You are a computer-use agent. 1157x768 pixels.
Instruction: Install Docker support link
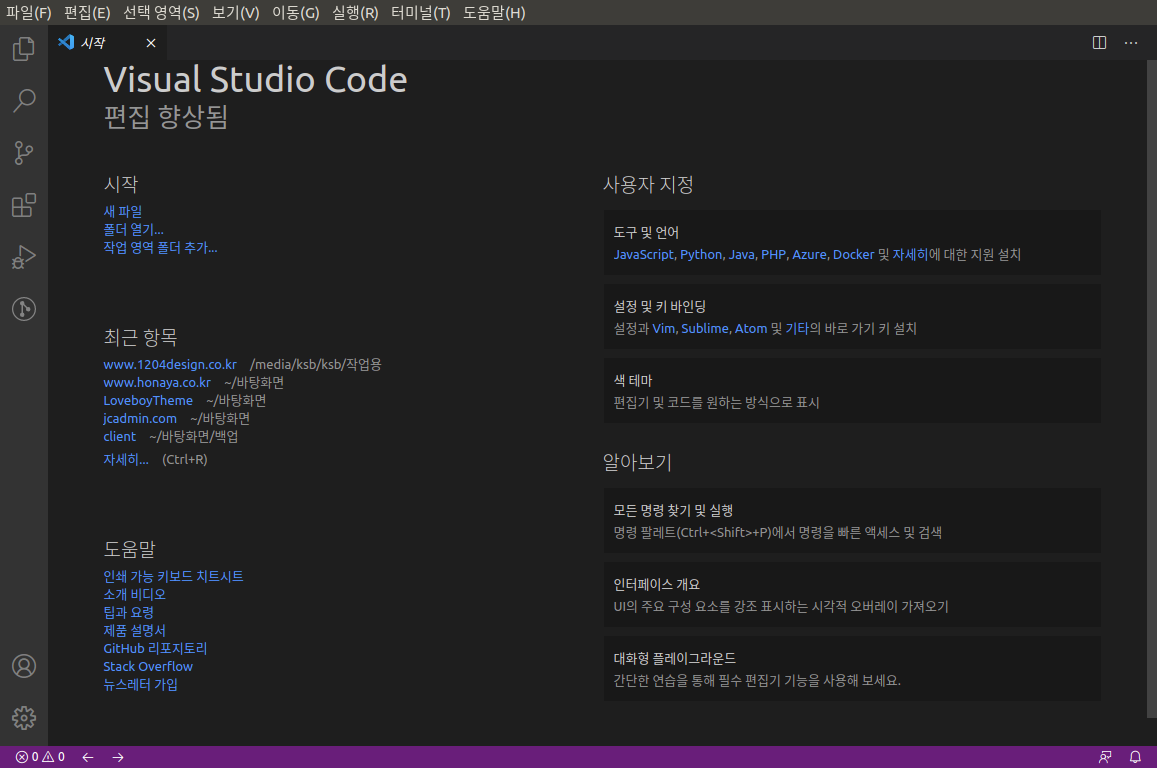point(854,255)
